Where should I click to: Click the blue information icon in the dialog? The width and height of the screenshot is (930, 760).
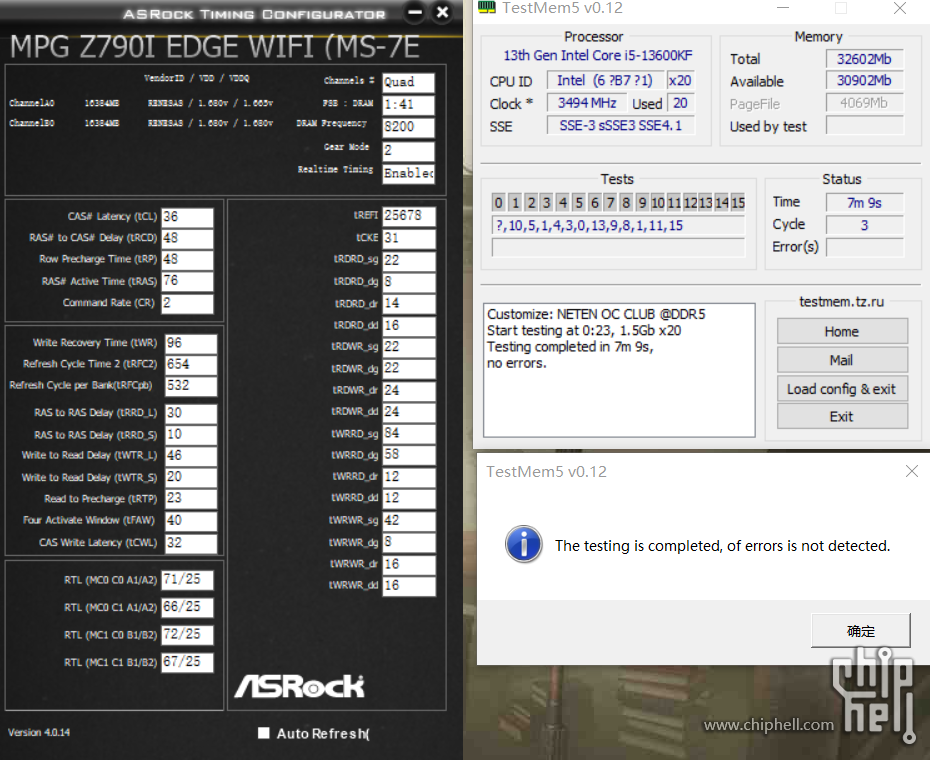[523, 544]
